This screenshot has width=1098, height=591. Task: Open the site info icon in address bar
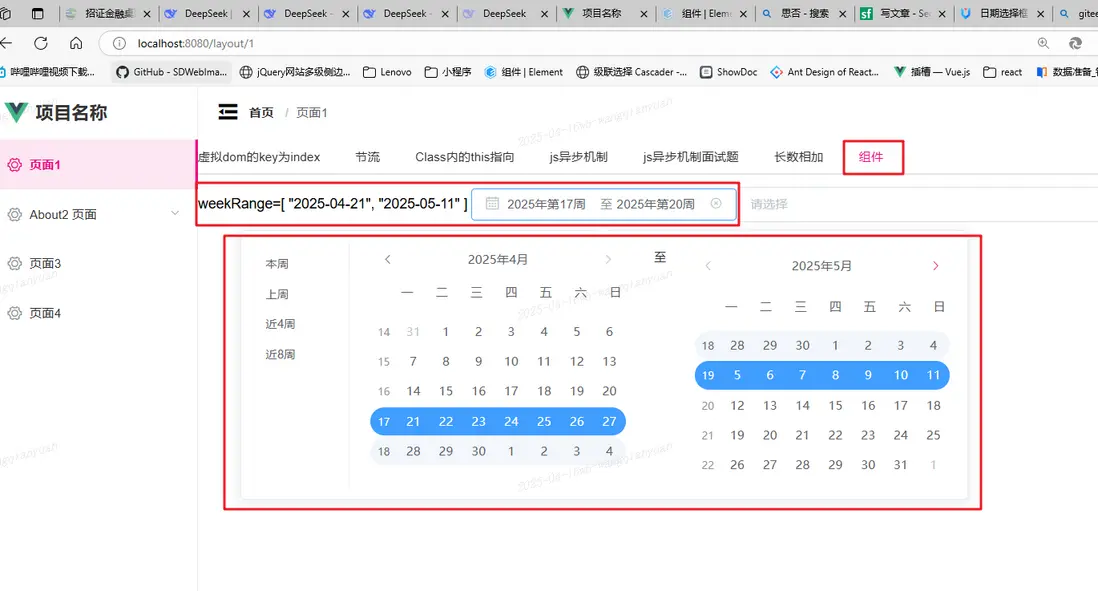point(120,43)
